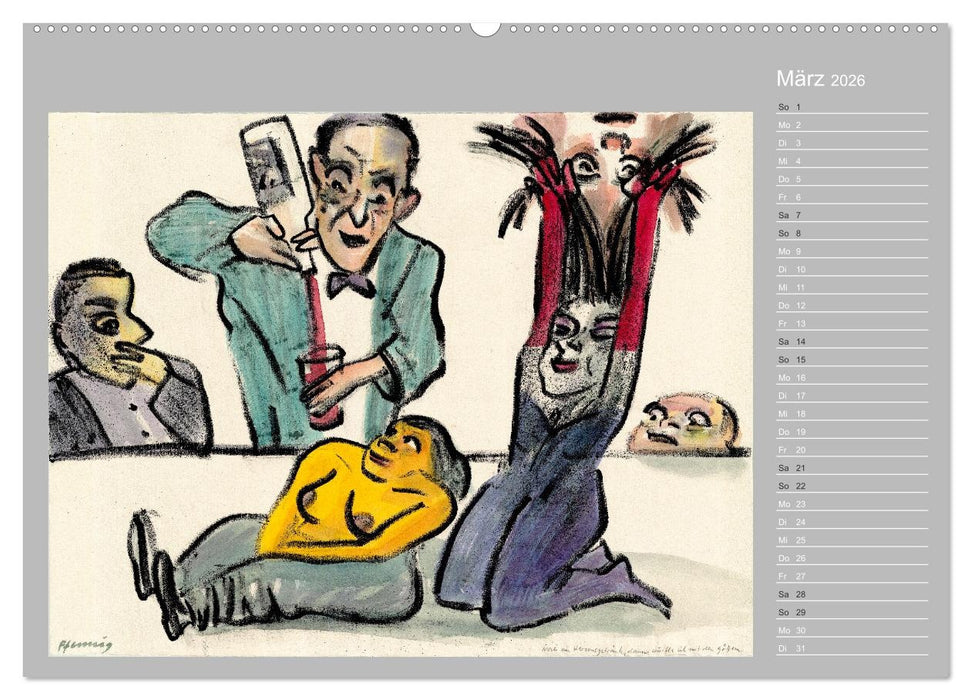Select the Mi 4 date row
Screen dimensions: 971x700
(790, 160)
